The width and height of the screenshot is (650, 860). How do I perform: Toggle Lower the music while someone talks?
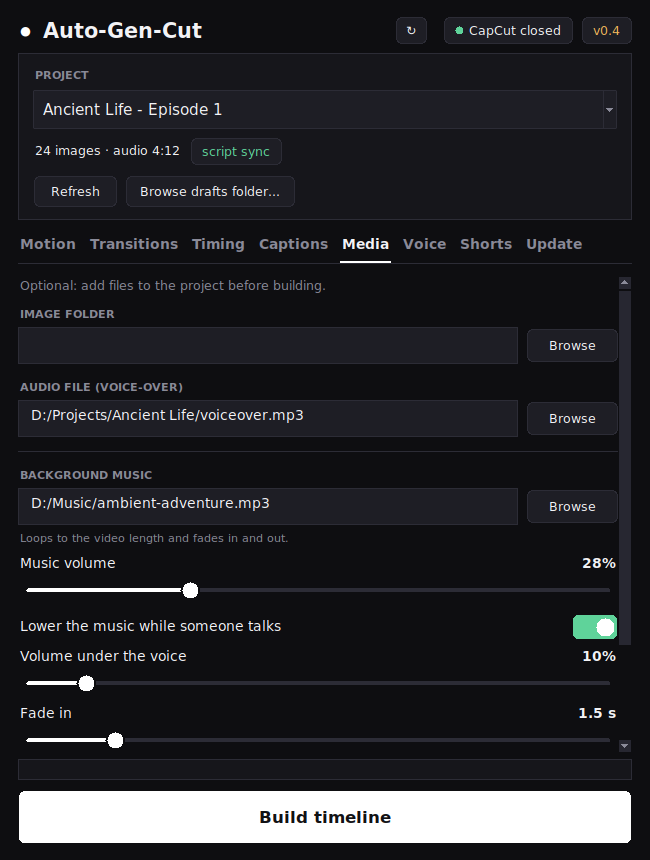tap(595, 627)
